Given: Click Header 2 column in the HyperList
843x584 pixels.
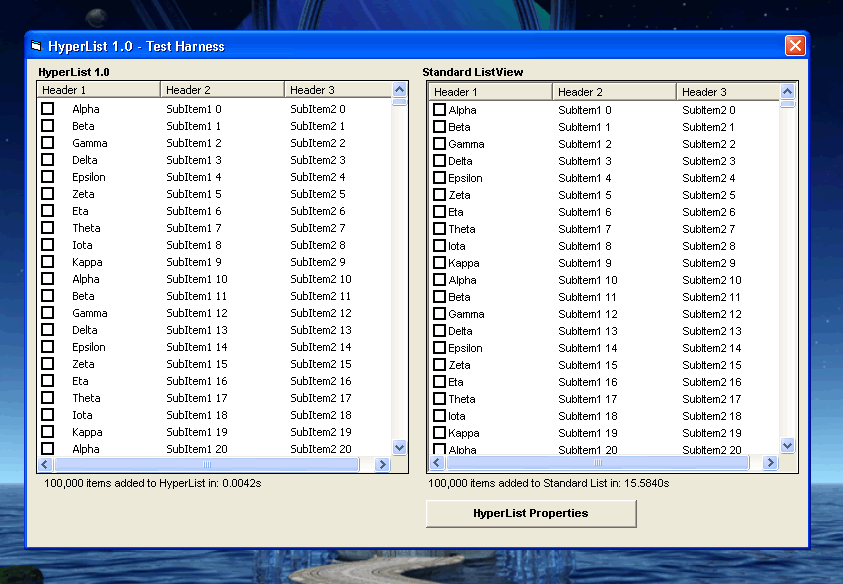Looking at the screenshot, I should pyautogui.click(x=222, y=90).
